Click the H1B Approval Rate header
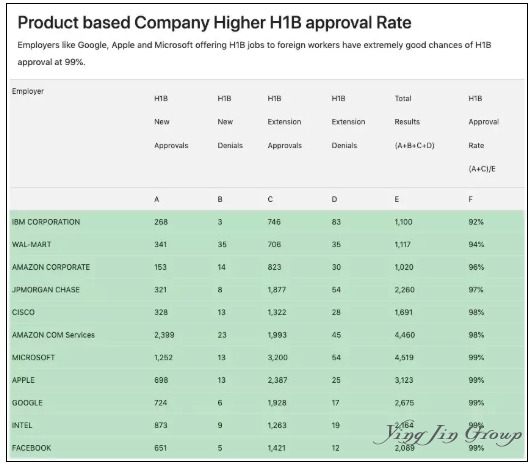This screenshot has height=465, width=532. [x=483, y=134]
